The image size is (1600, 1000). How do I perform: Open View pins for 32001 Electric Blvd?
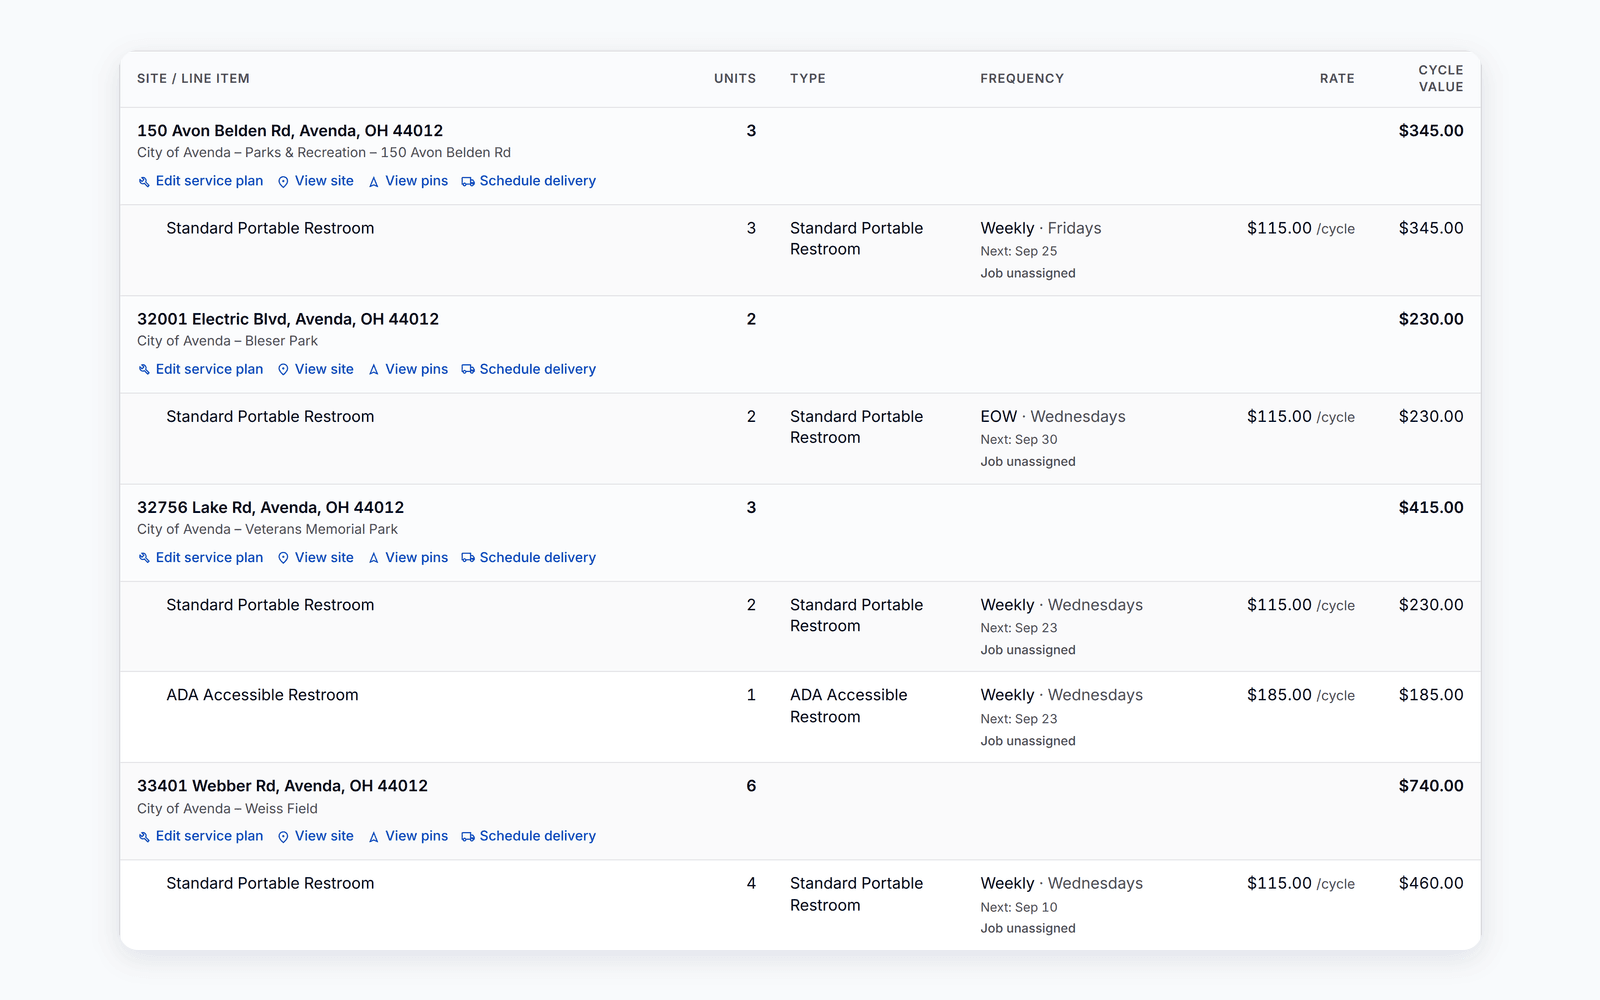click(x=408, y=369)
